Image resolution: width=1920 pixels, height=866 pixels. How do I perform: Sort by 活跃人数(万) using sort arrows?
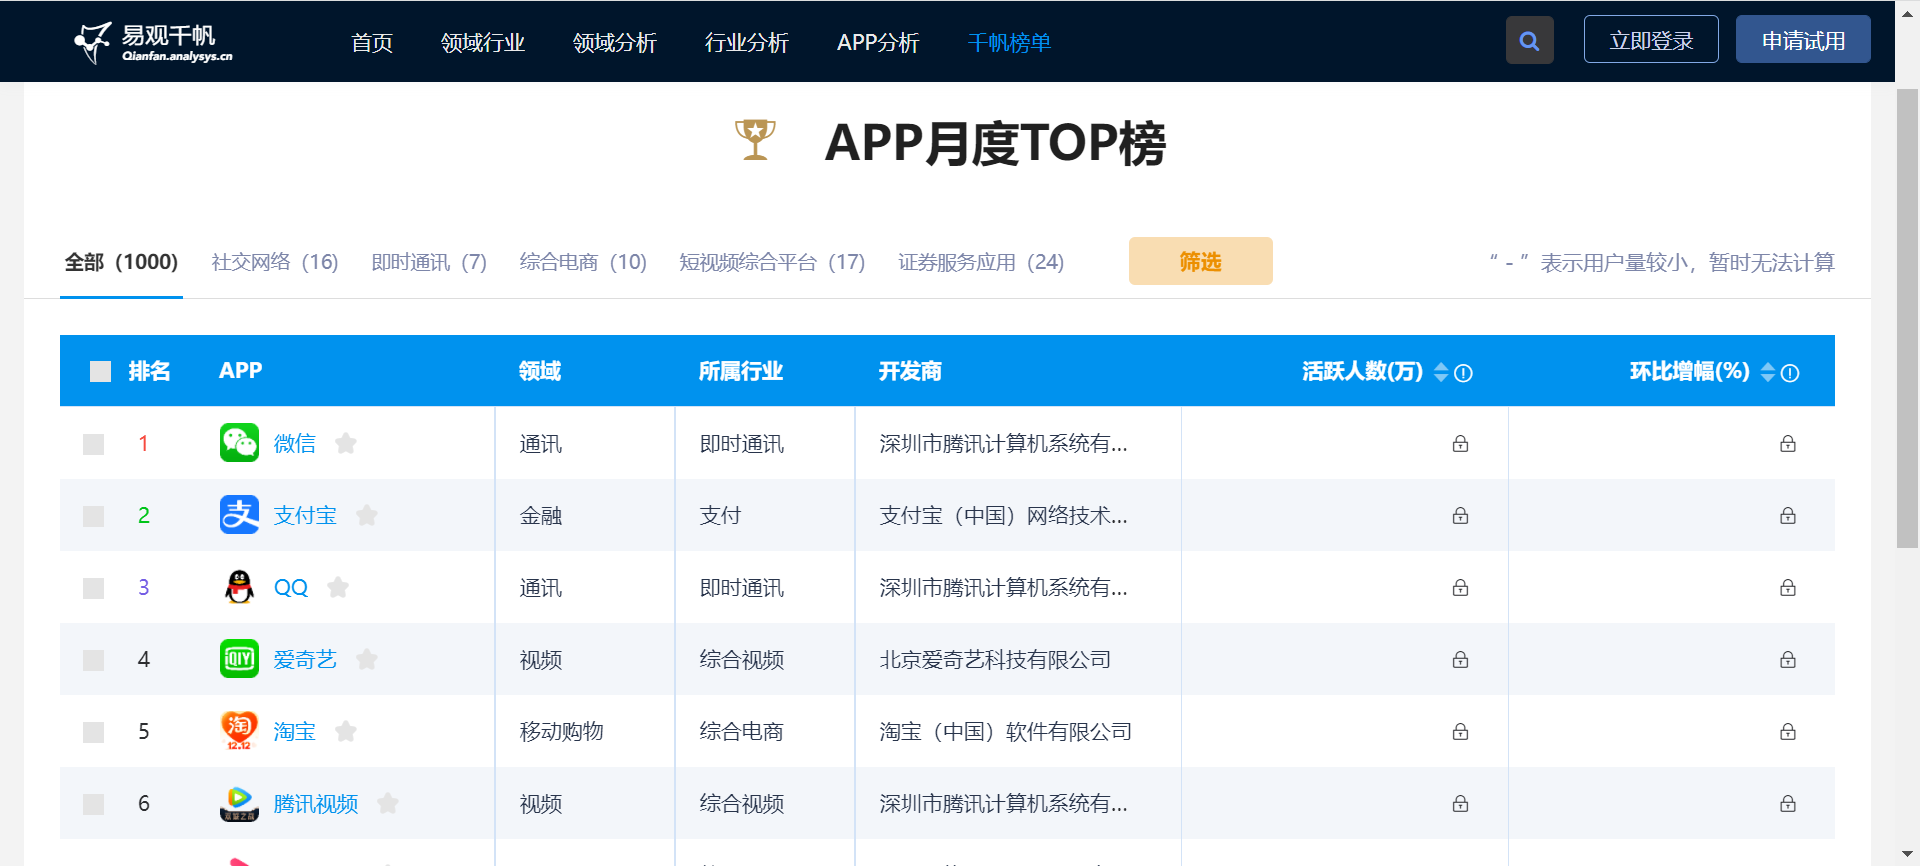(1441, 372)
